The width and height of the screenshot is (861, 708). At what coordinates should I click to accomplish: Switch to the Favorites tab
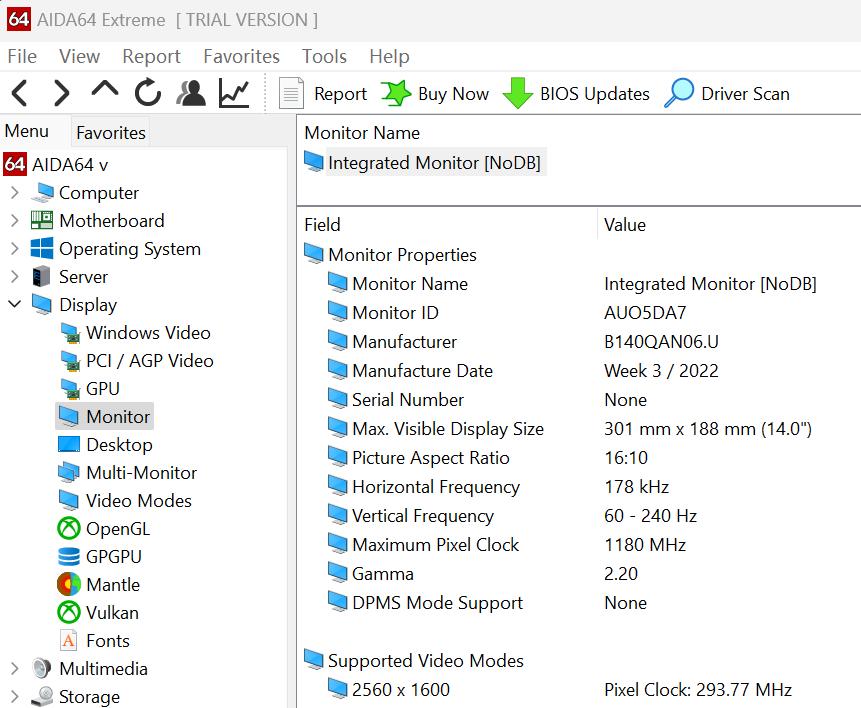click(x=111, y=132)
